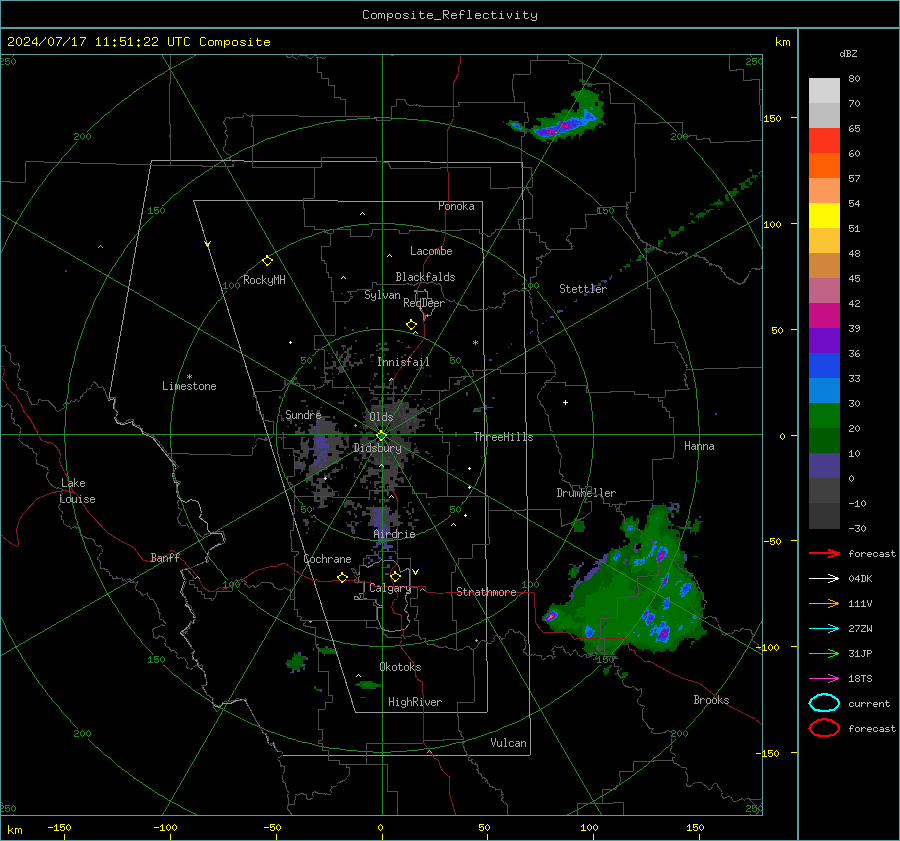Select the bright green 30 dBZ swatch
Viewport: 900px width, 841px height.
(824, 416)
